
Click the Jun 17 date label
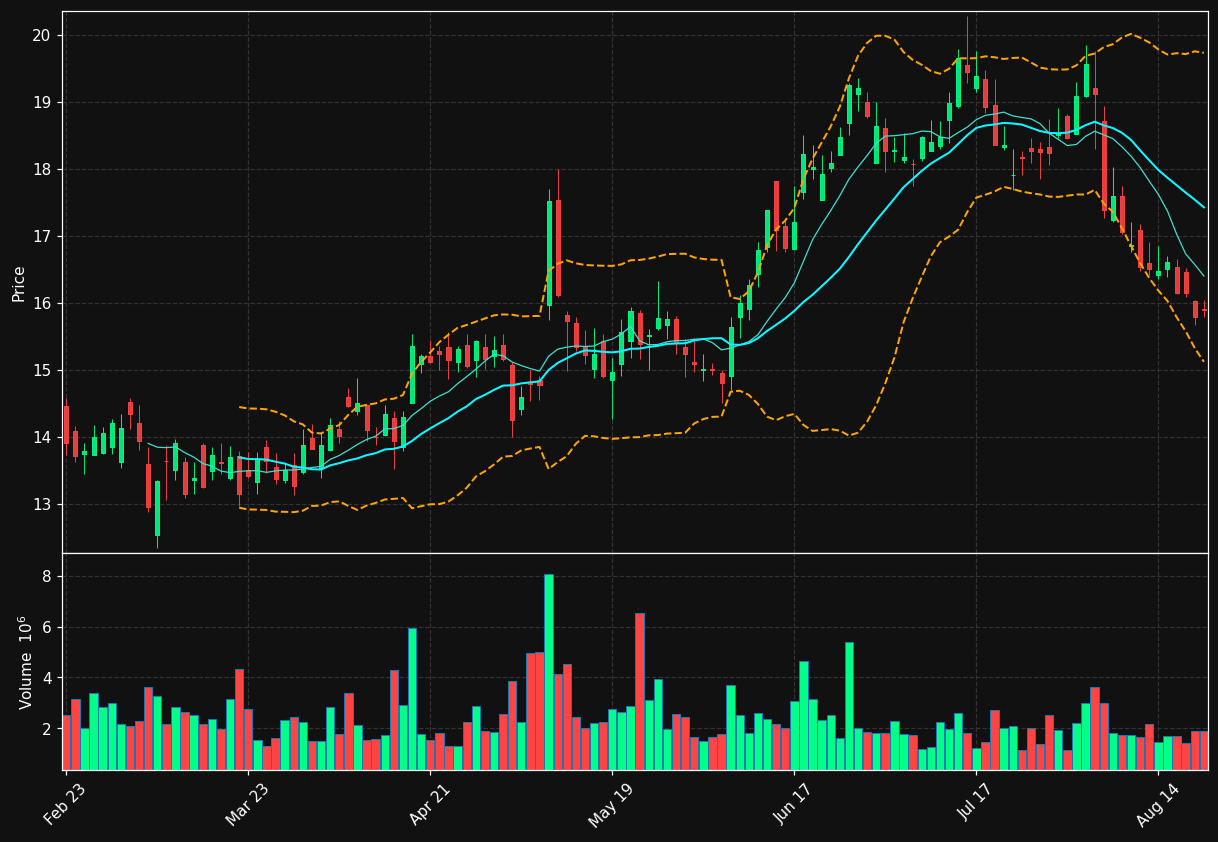(x=793, y=804)
